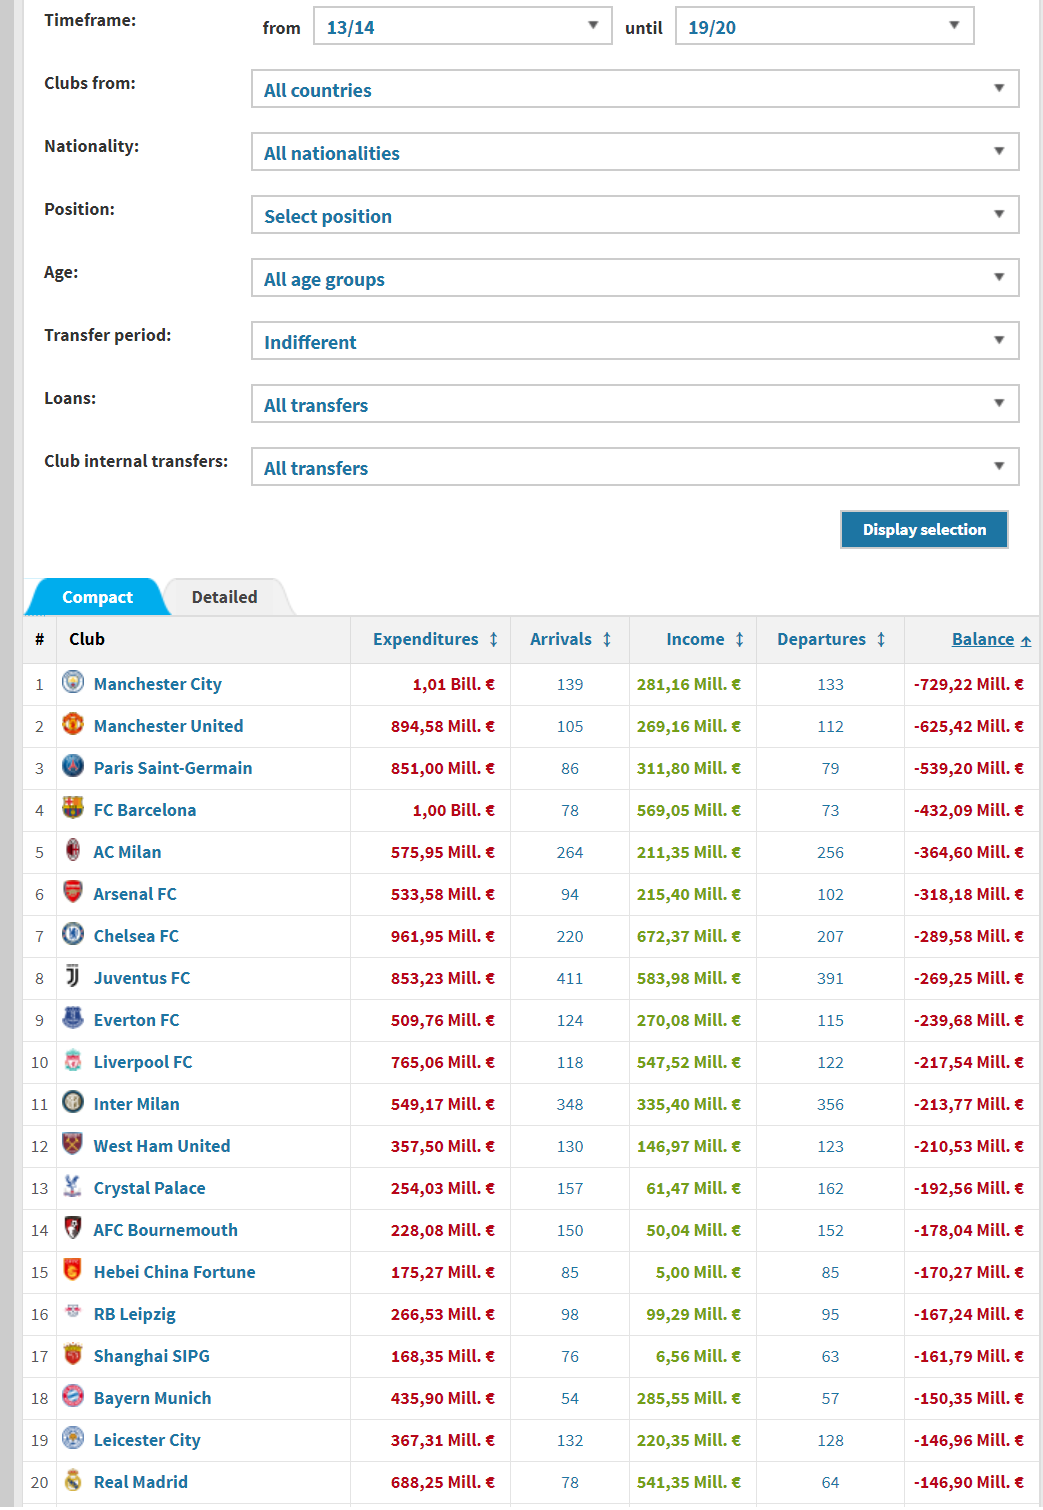Click the Crystal Palace crest icon

pyautogui.click(x=73, y=1186)
